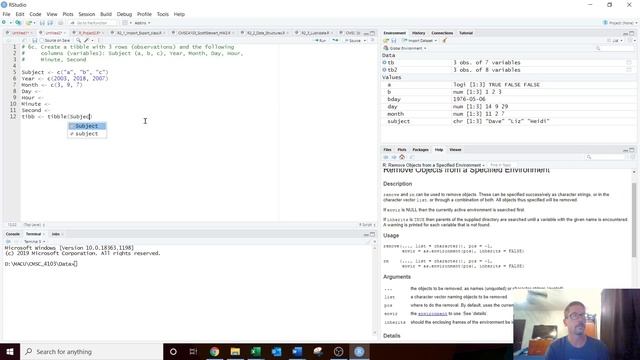Open the File menu
The height and width of the screenshot is (360, 640).
pos(6,14)
